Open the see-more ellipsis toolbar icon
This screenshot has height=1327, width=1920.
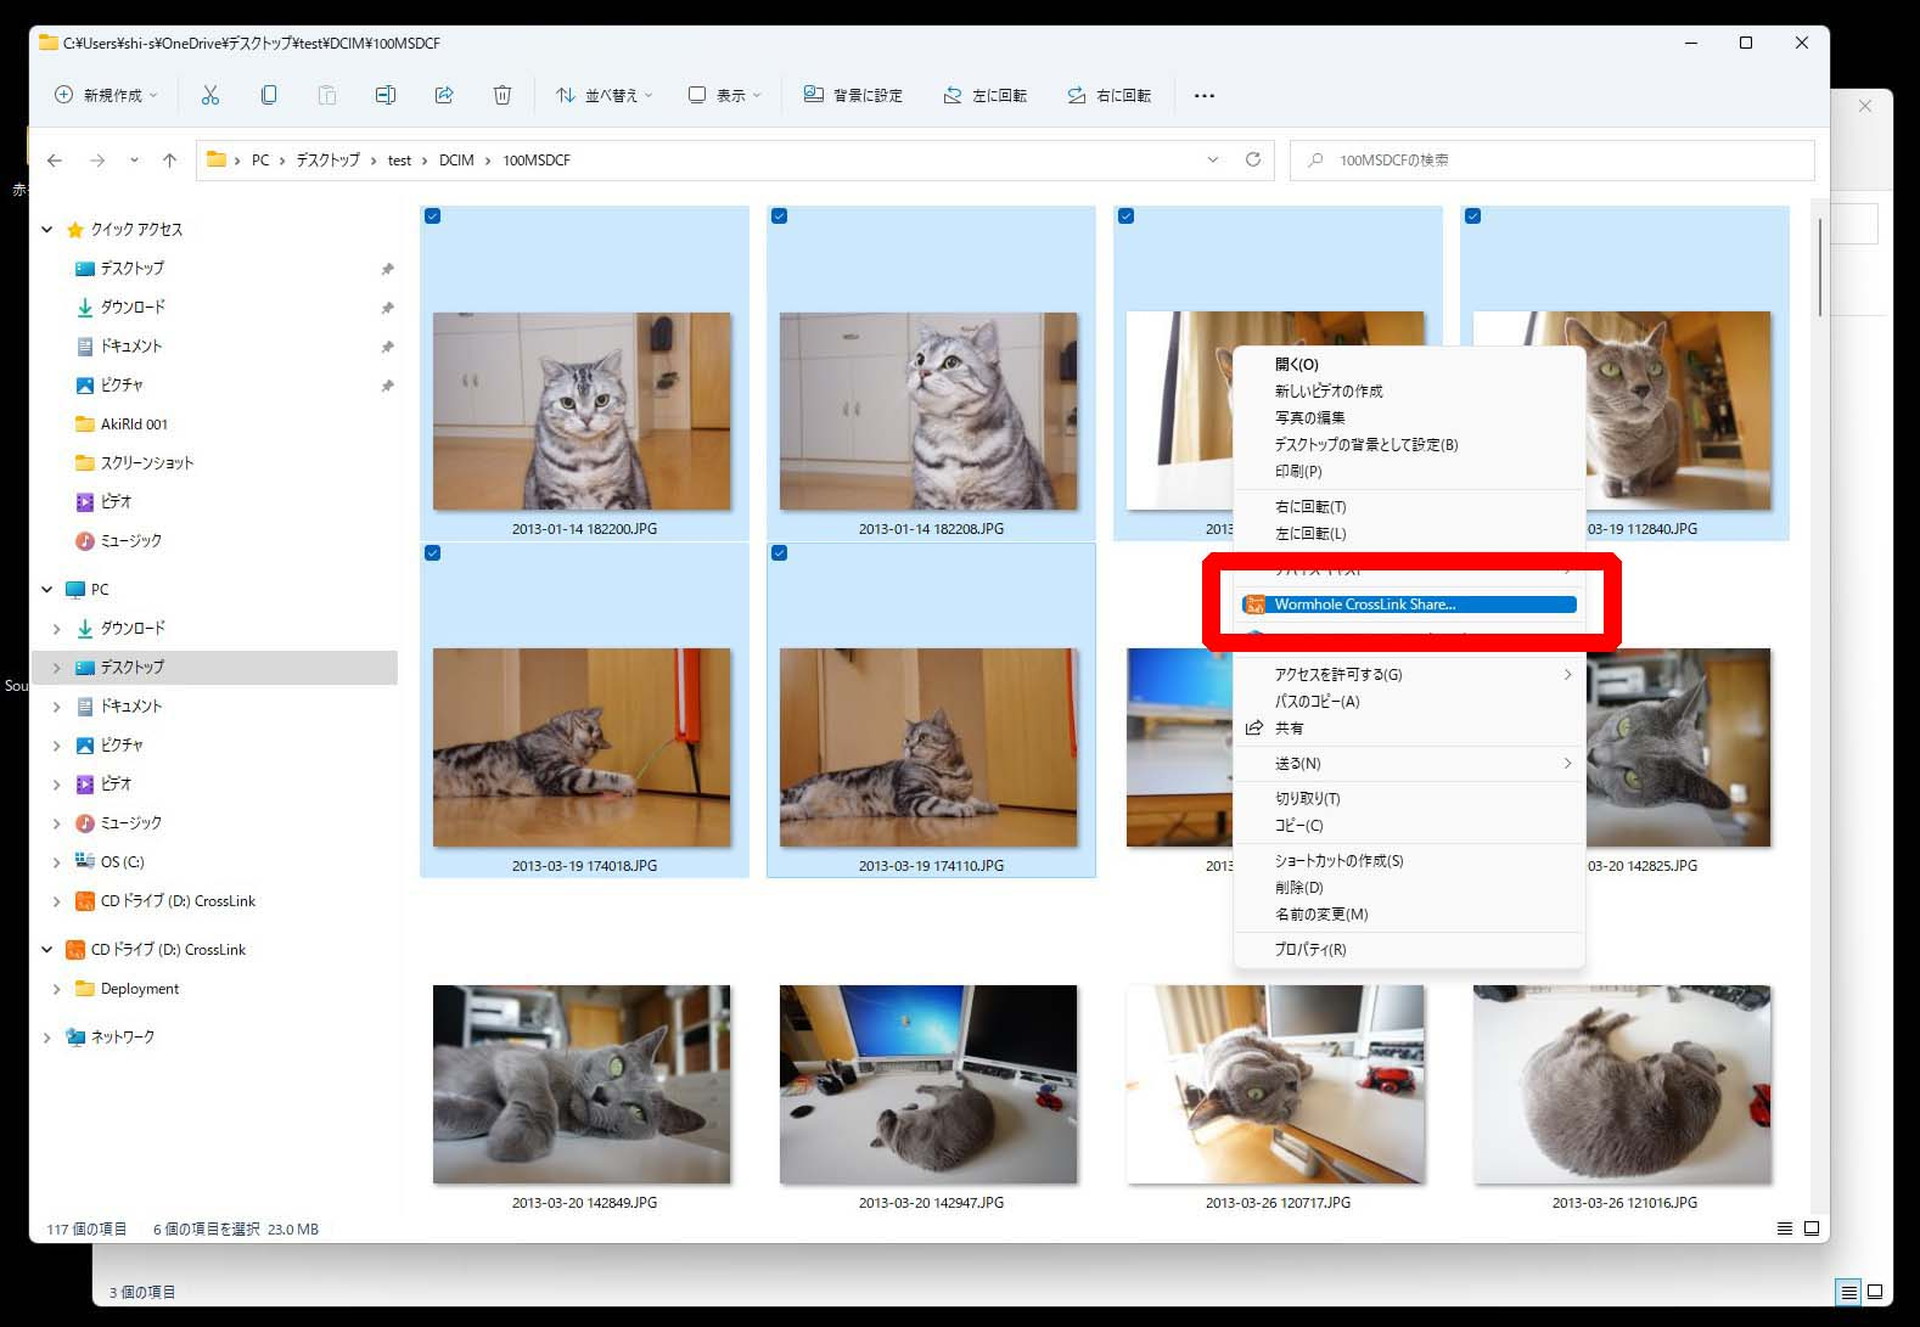[1204, 95]
